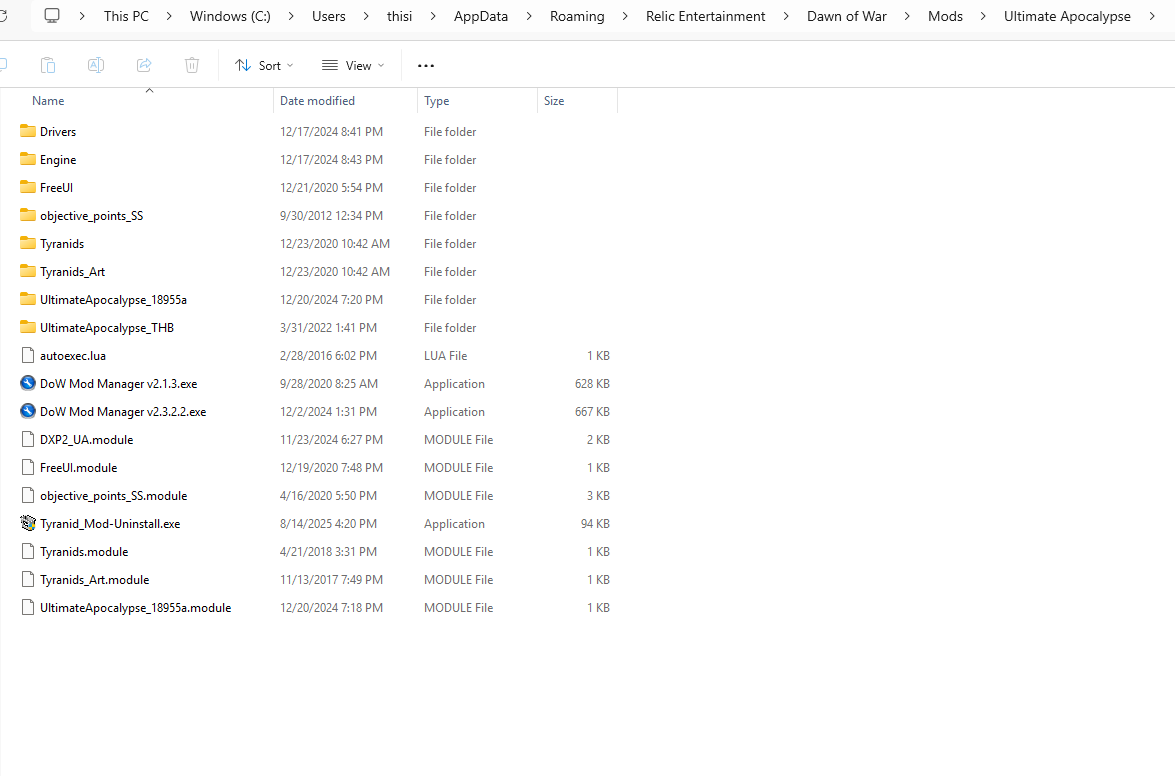Screen dimensions: 1175x776
Task: Click the Tyranids.module file icon
Action: pyautogui.click(x=28, y=551)
